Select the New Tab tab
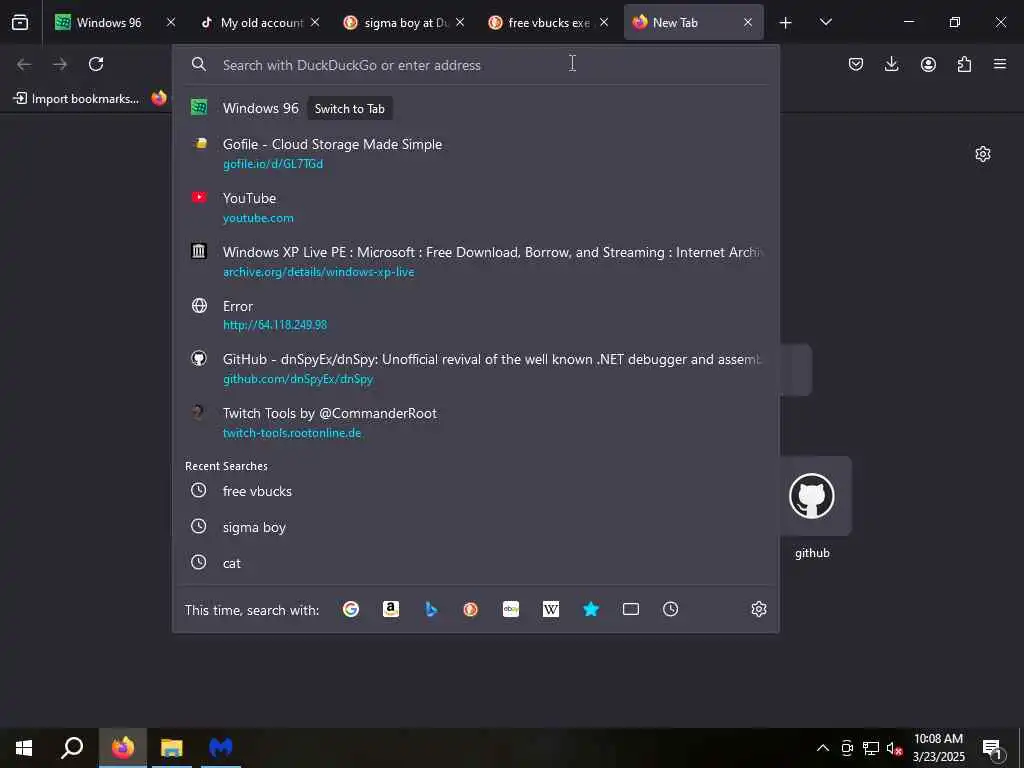The width and height of the screenshot is (1024, 768). 694,23
